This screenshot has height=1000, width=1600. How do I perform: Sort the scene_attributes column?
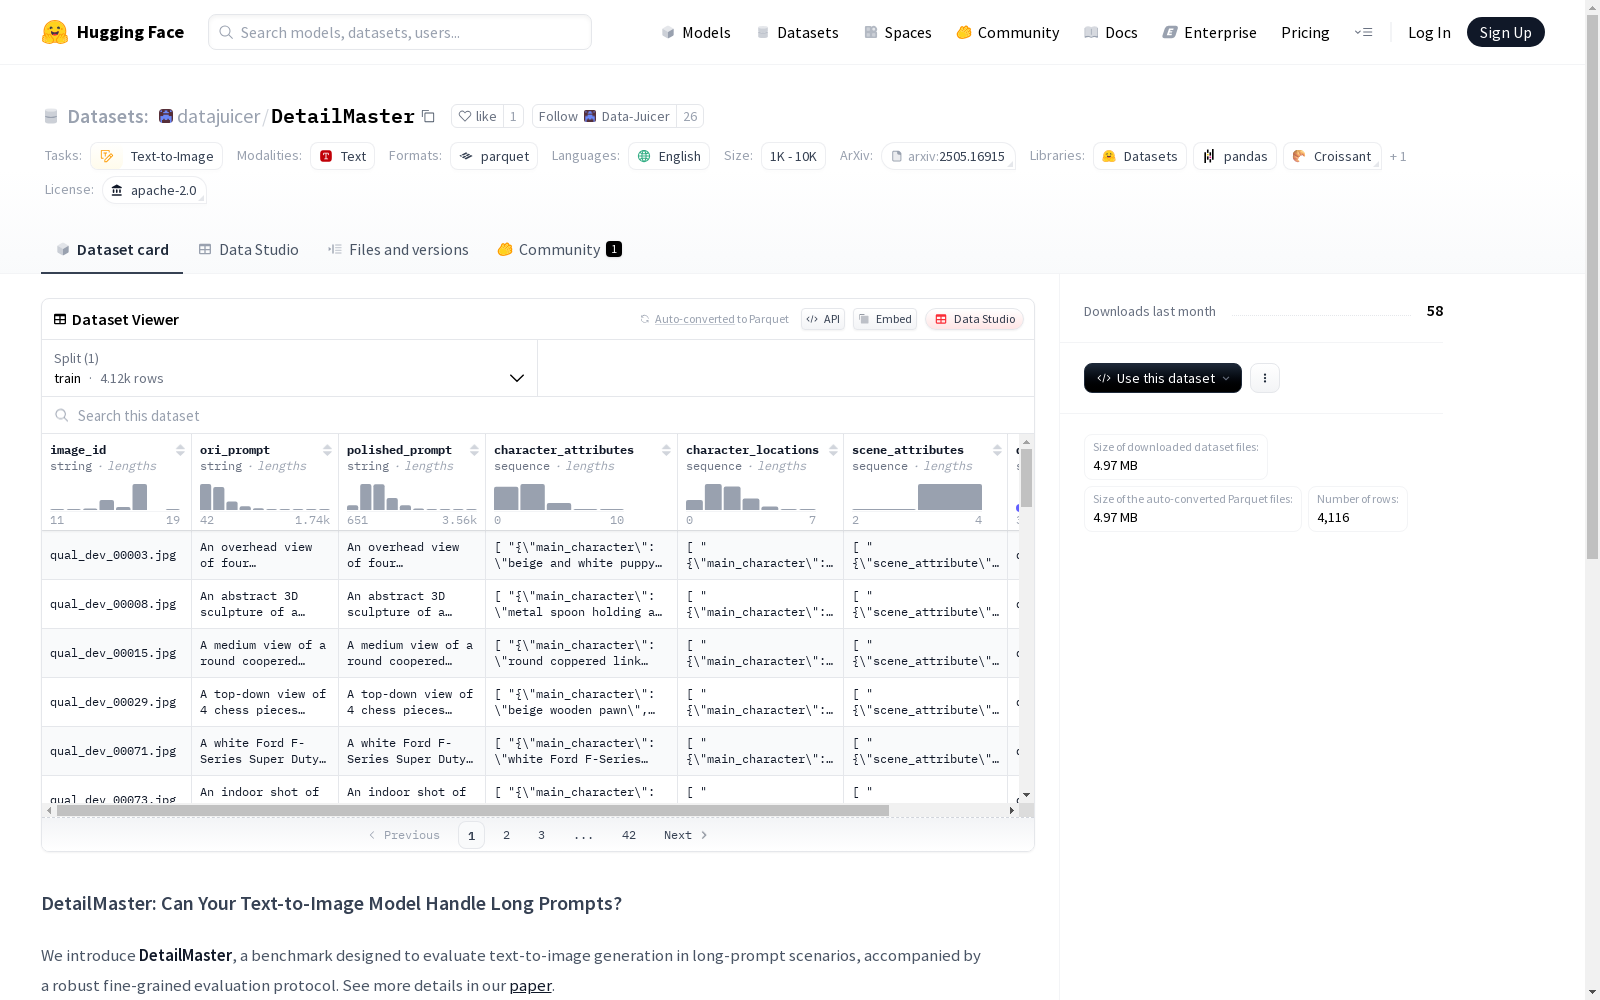pyautogui.click(x=997, y=450)
